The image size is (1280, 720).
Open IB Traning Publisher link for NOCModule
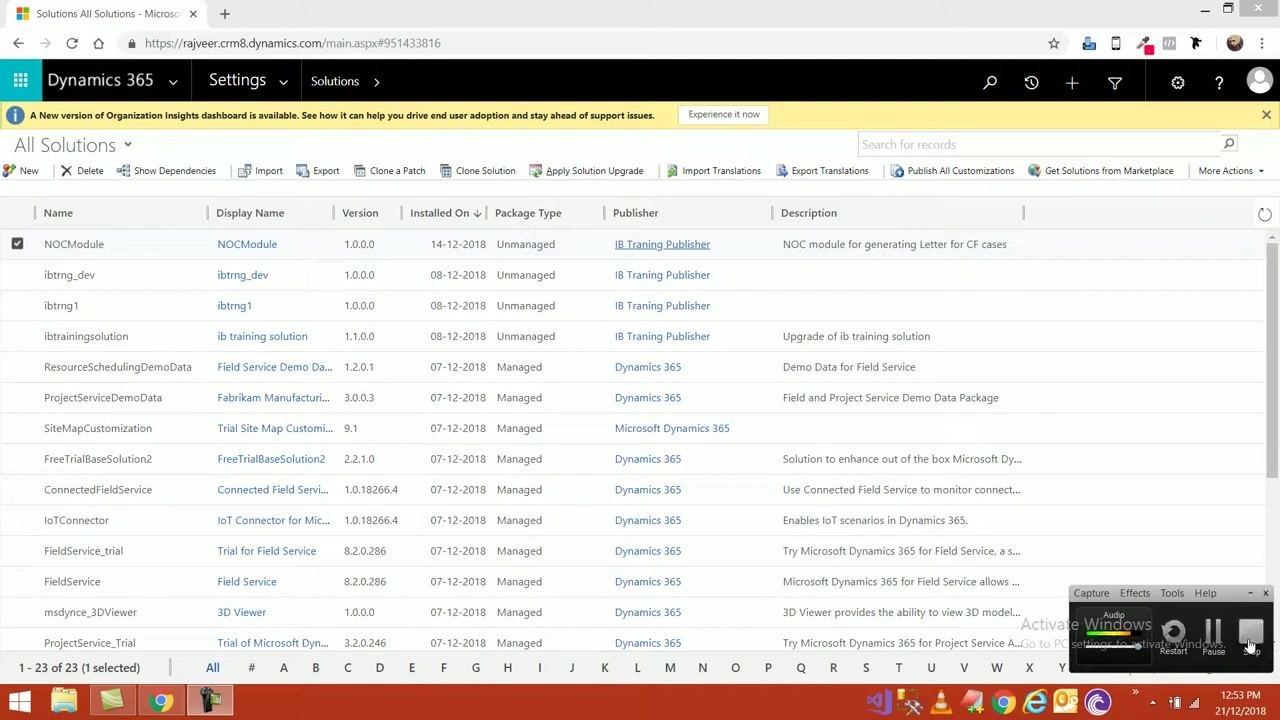(x=662, y=244)
